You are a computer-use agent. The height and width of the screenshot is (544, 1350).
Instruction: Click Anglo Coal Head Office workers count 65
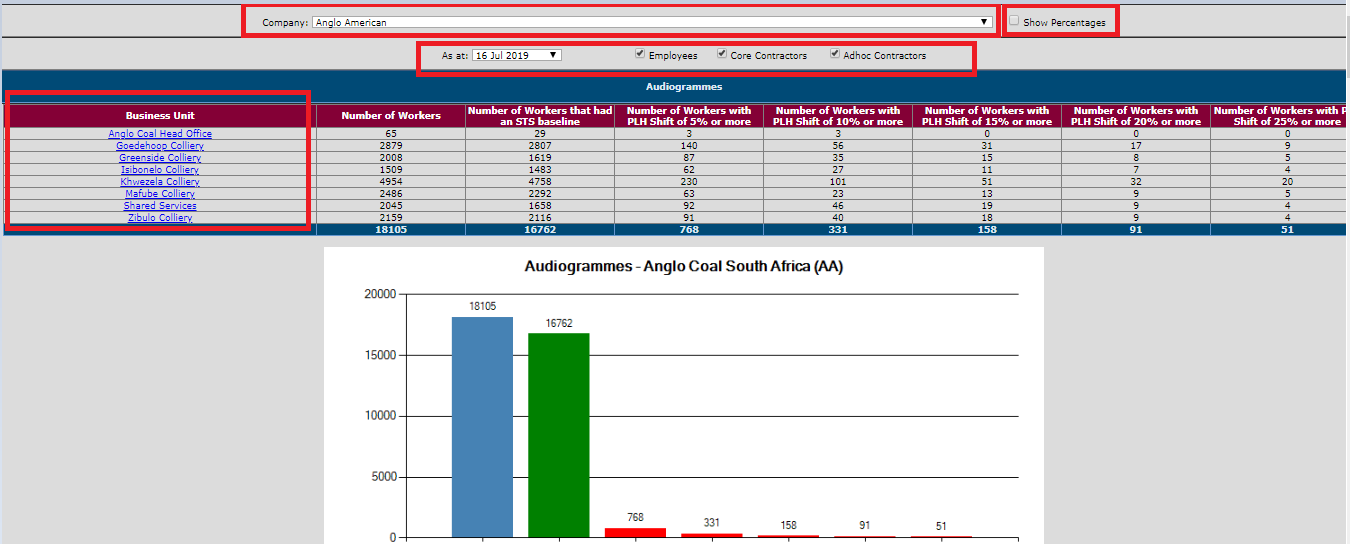point(391,134)
